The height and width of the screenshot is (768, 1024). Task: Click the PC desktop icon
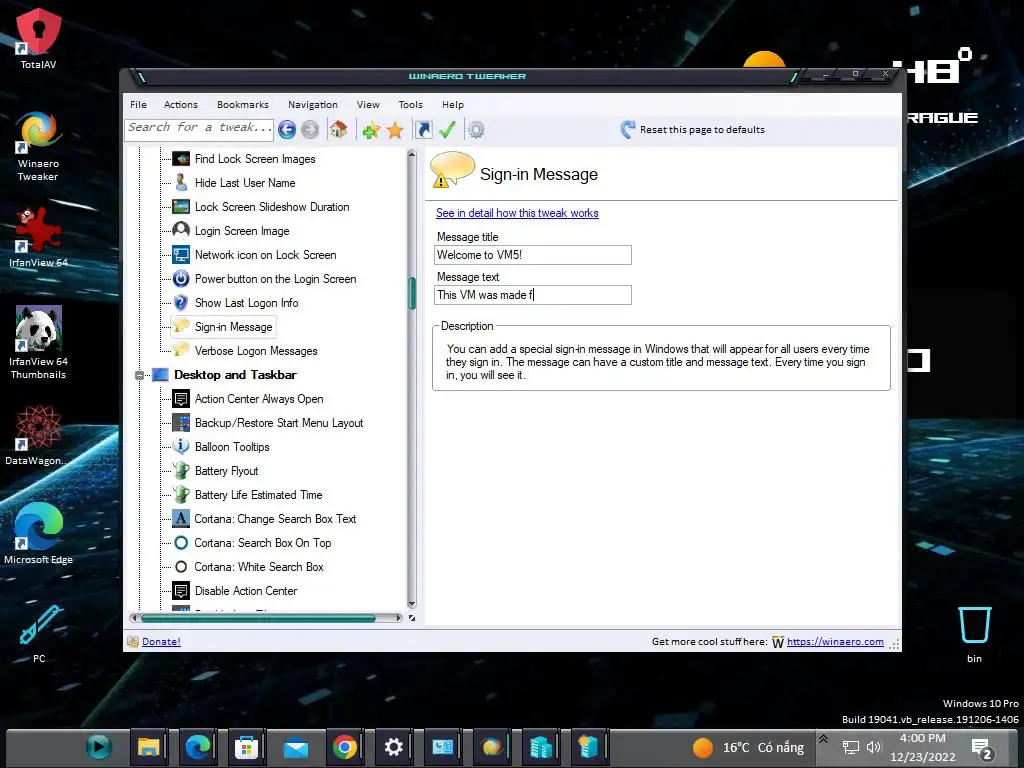pos(39,633)
